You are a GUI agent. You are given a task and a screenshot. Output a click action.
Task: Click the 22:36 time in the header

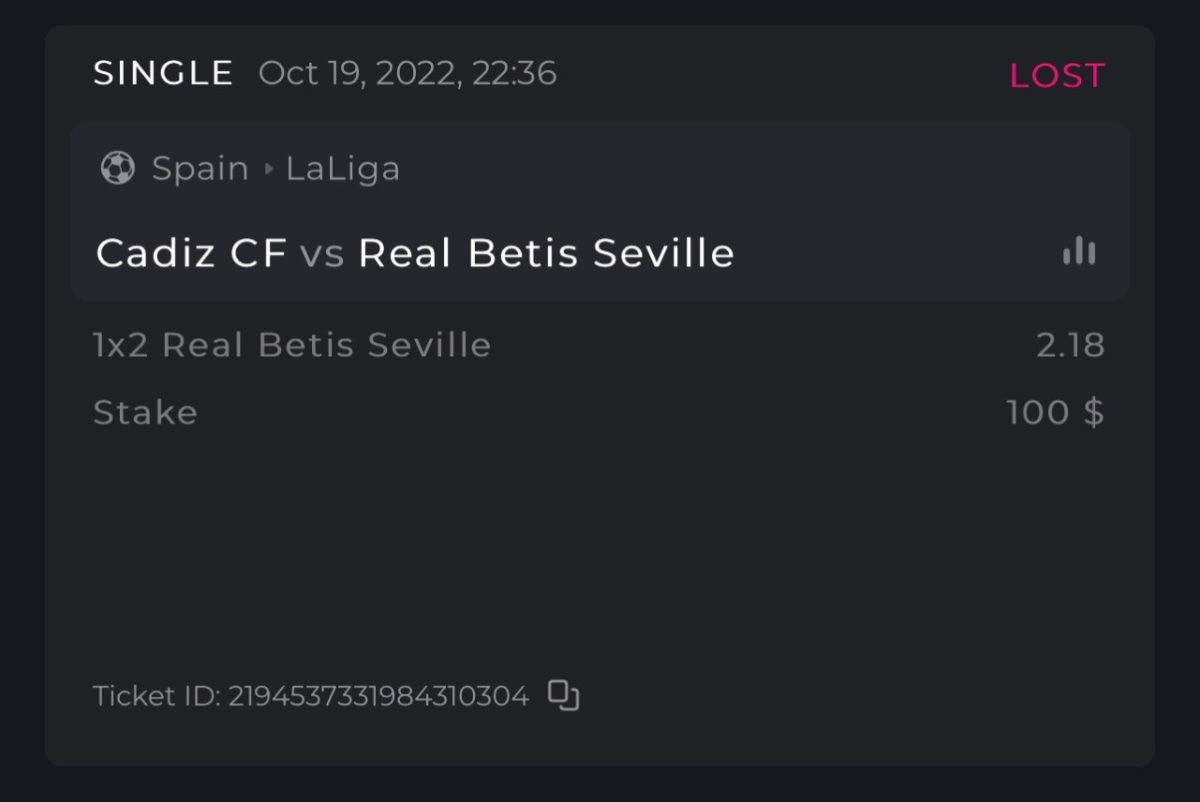tap(513, 73)
